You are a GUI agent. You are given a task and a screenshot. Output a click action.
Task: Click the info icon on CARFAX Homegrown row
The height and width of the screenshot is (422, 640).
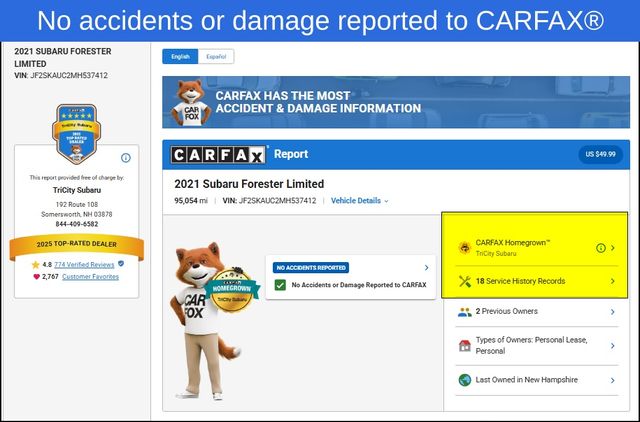600,248
